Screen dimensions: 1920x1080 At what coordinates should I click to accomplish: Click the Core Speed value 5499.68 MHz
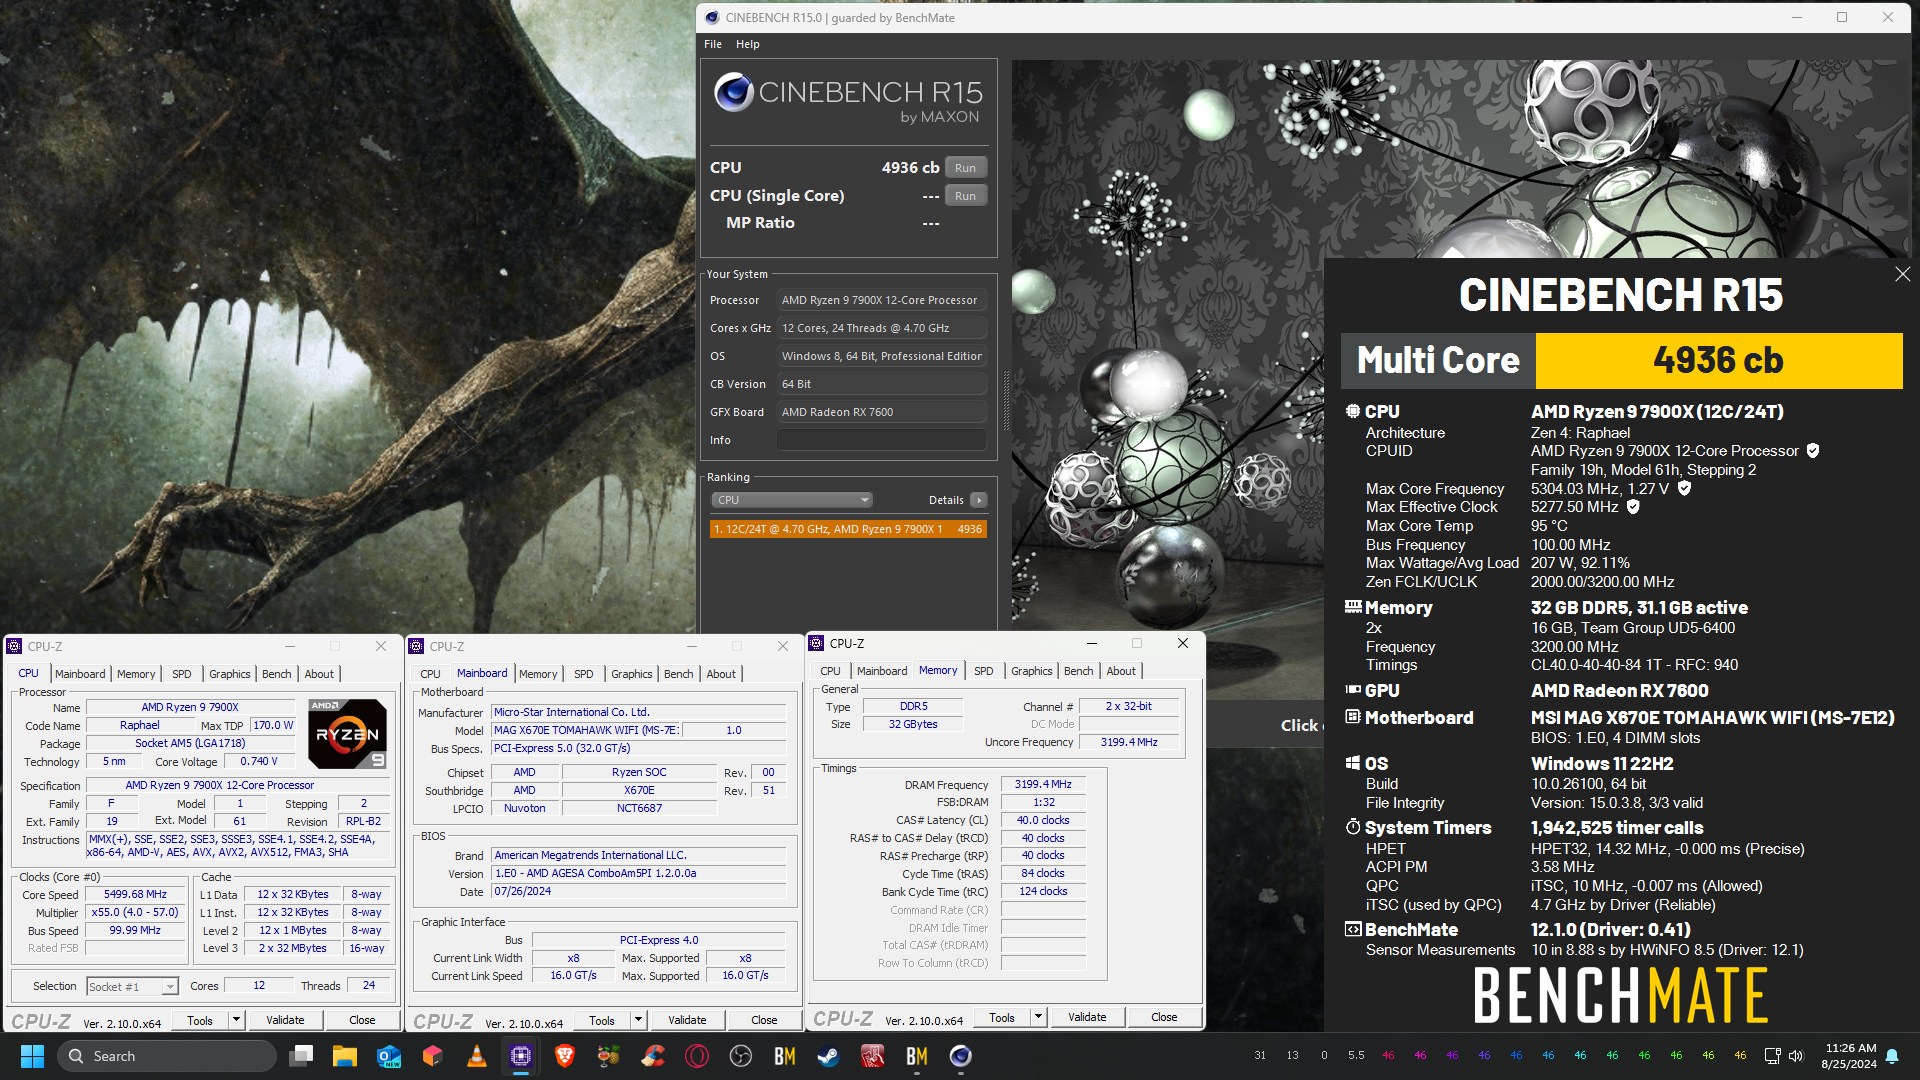[136, 895]
